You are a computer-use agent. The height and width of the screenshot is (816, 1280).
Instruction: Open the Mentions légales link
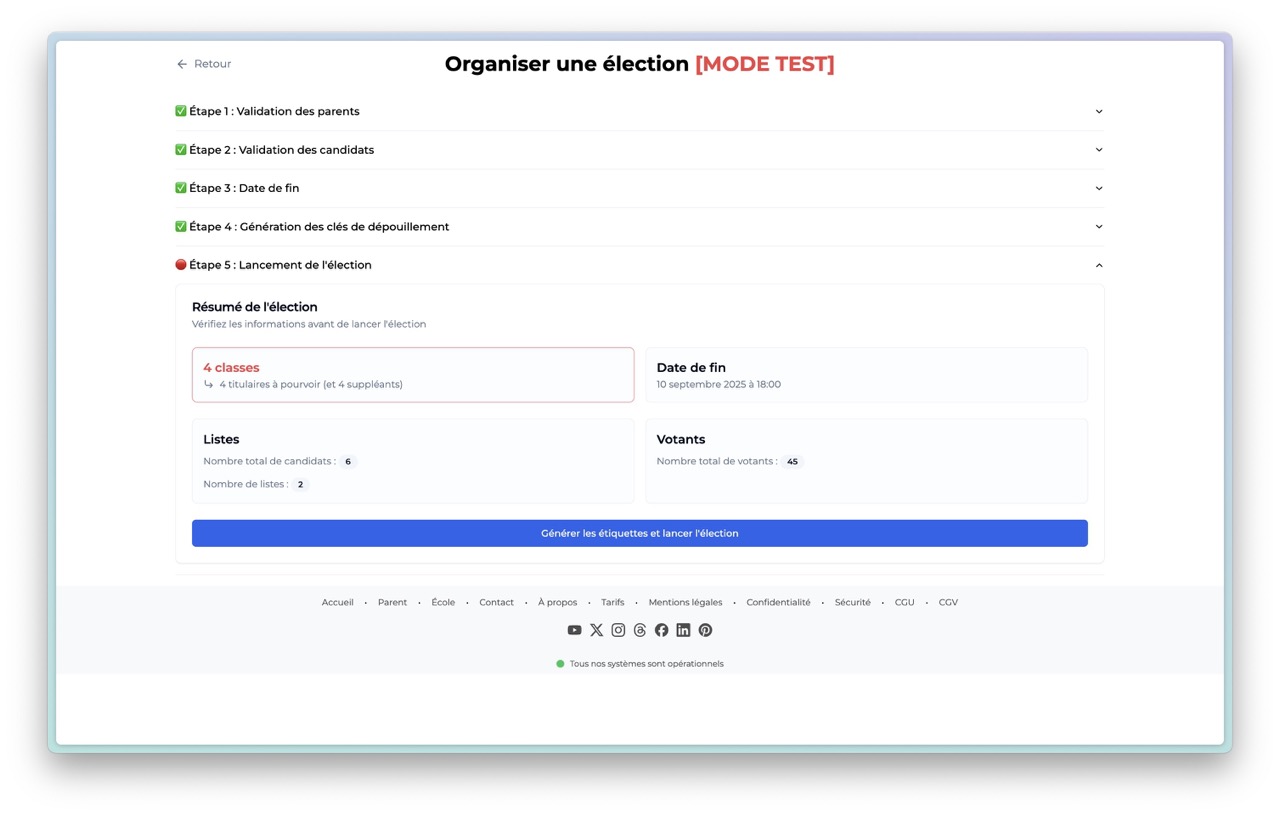point(685,602)
